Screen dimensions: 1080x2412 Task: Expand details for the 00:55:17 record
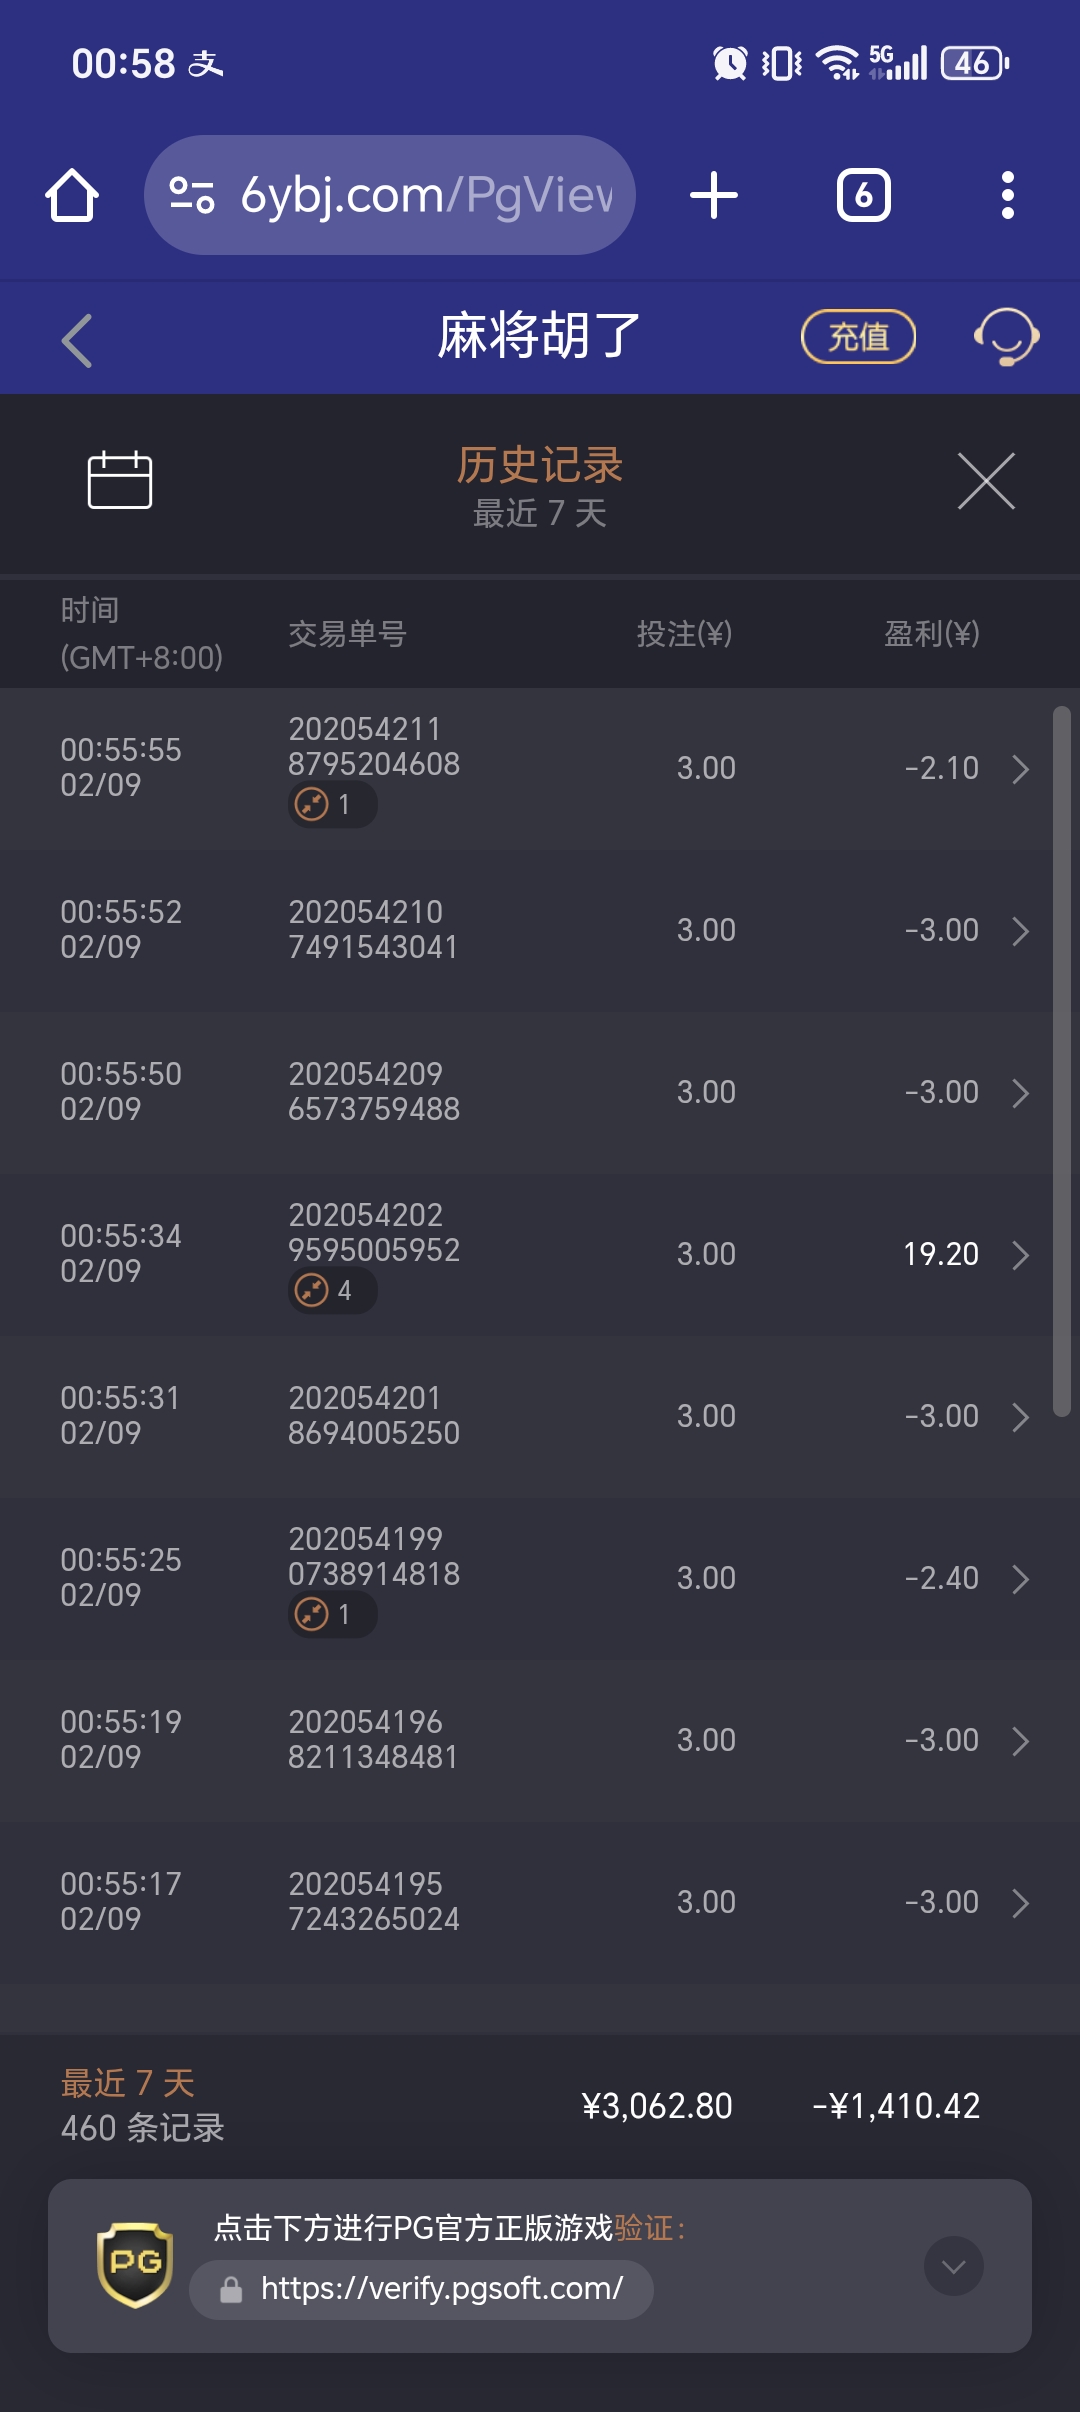(1020, 1903)
